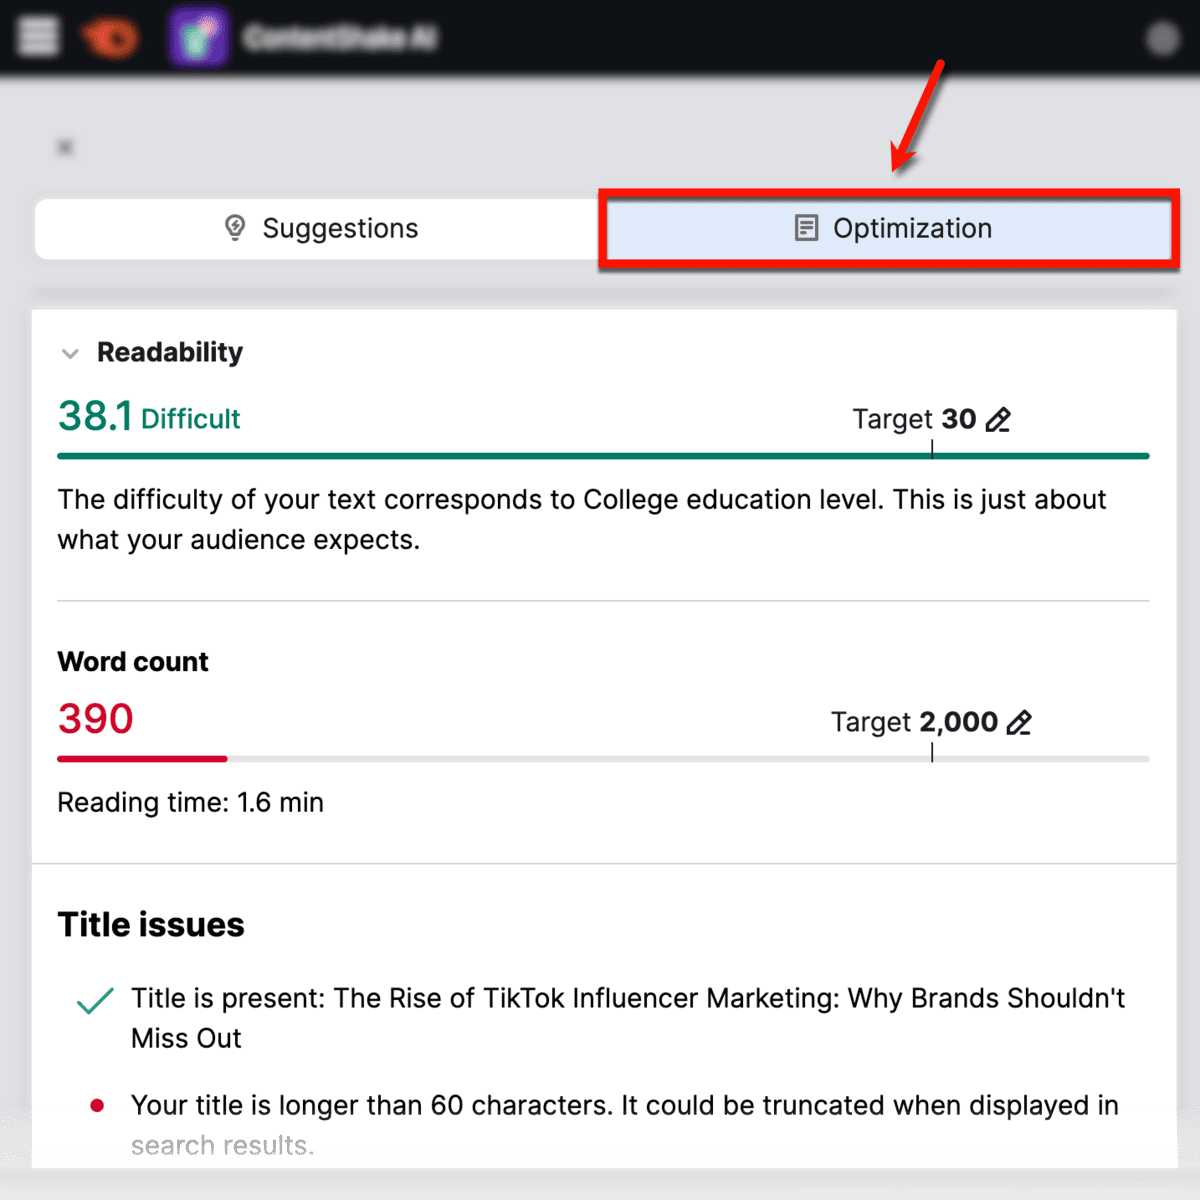
Task: Click the lightbulb icon on the Suggestions tab
Action: [233, 228]
